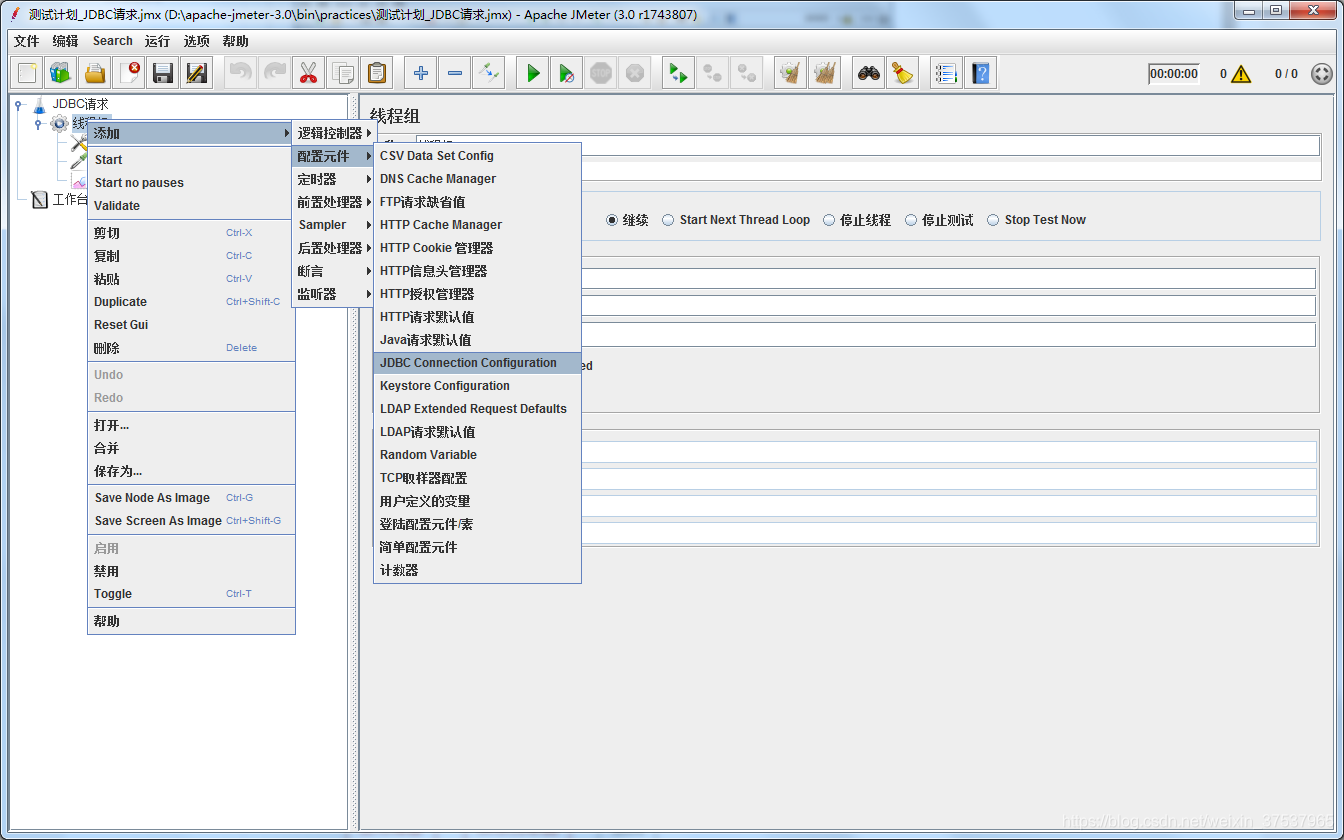Image resolution: width=1344 pixels, height=840 pixels.
Task: Collapse all nodes with minus icon
Action: 455,73
